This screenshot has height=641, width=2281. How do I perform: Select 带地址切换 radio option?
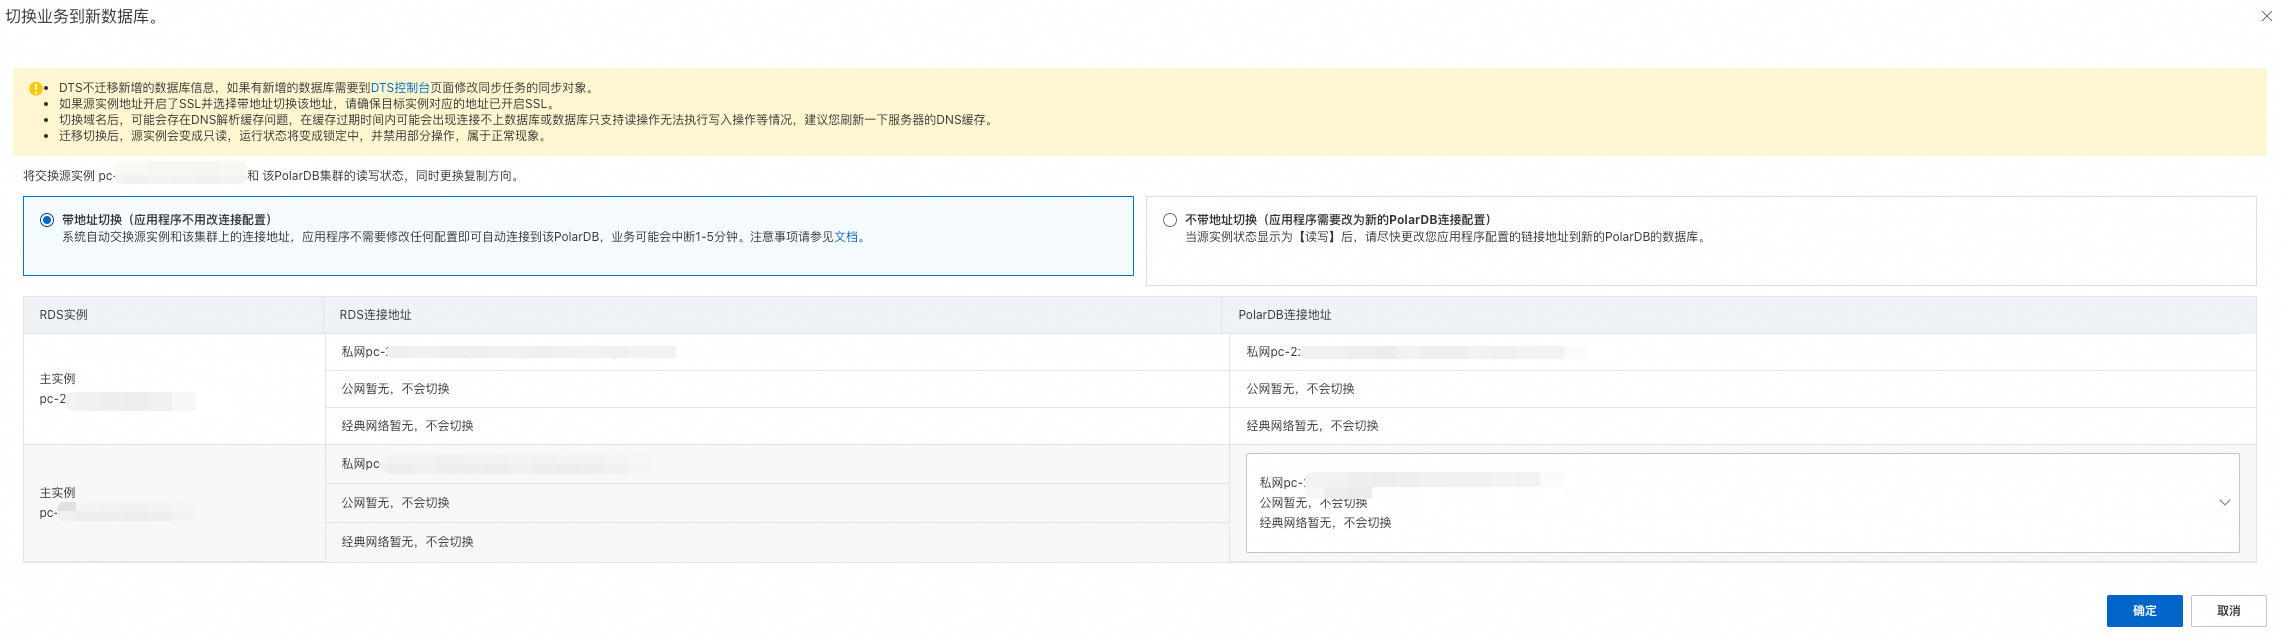[x=47, y=220]
